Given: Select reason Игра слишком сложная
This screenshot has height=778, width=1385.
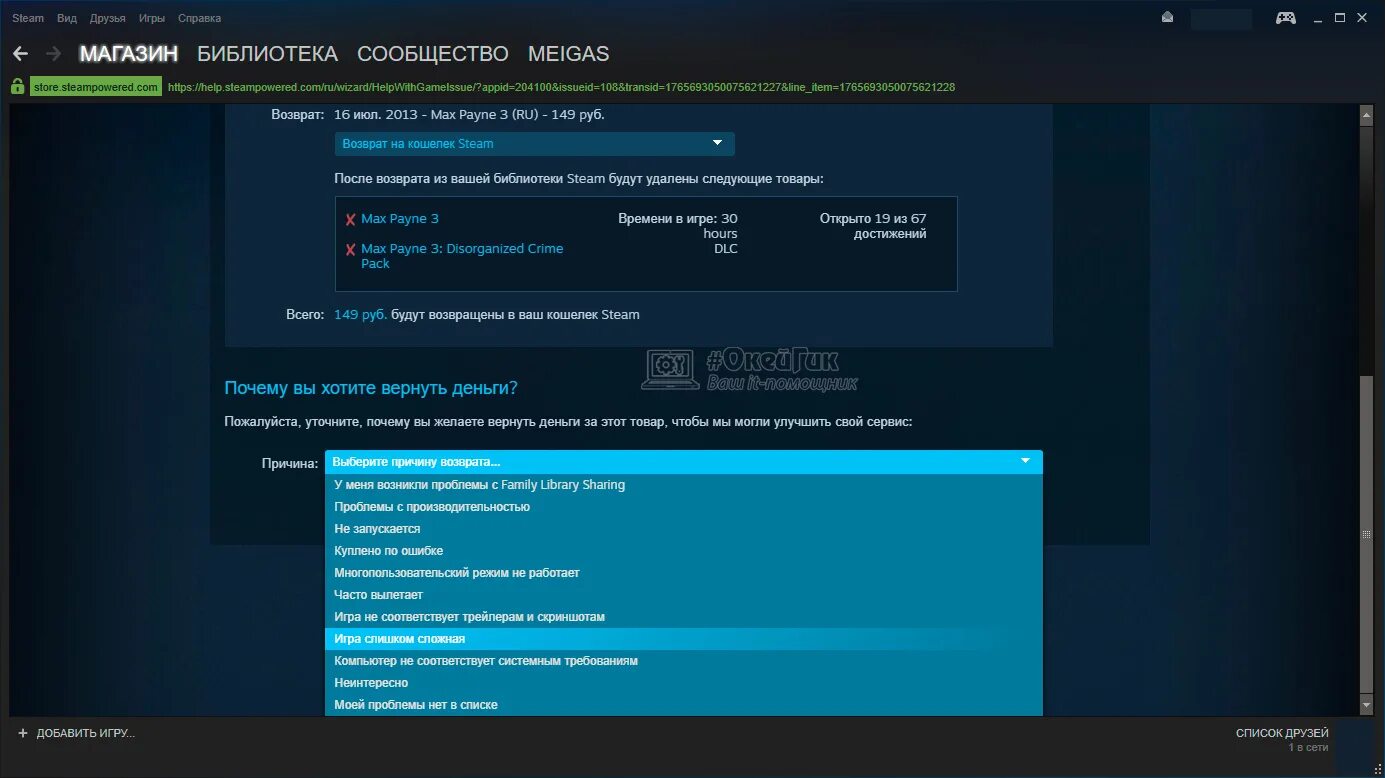Looking at the screenshot, I should pos(683,639).
